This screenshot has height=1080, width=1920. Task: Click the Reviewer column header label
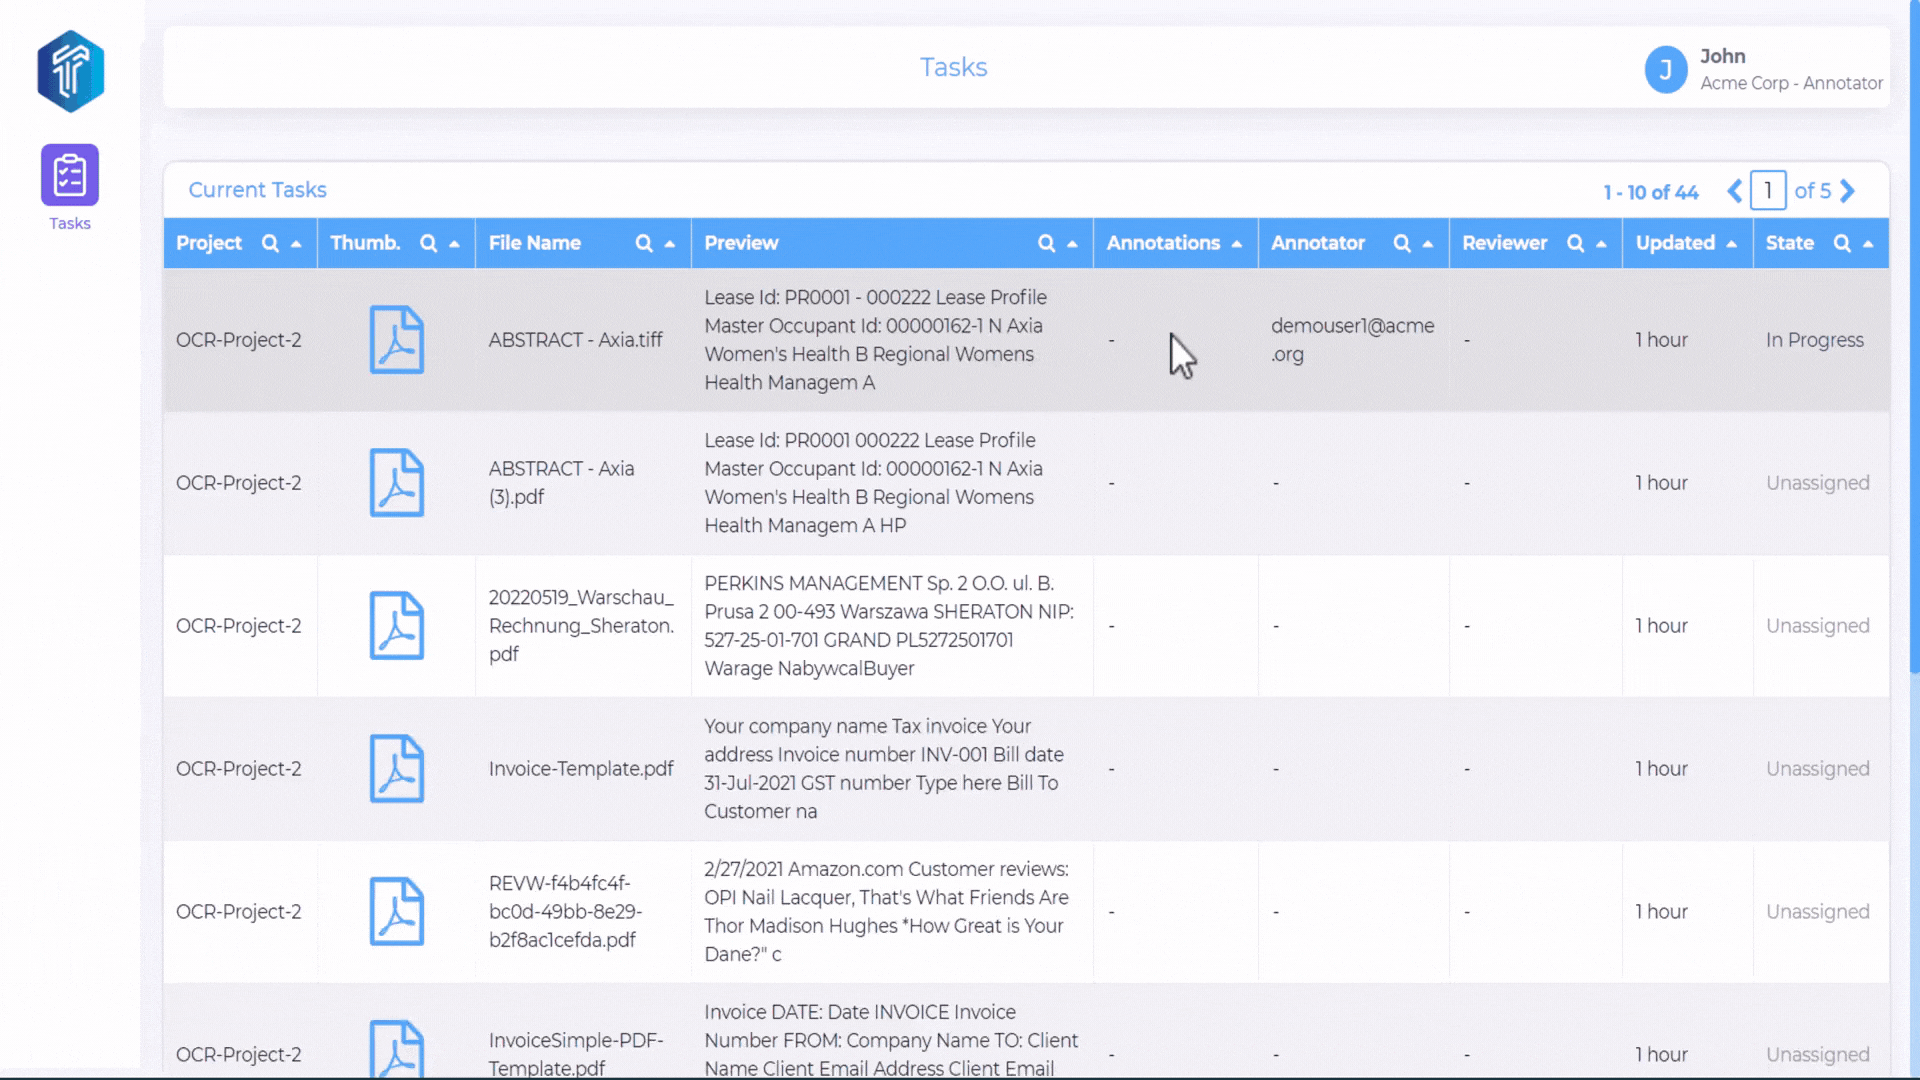[x=1505, y=243]
